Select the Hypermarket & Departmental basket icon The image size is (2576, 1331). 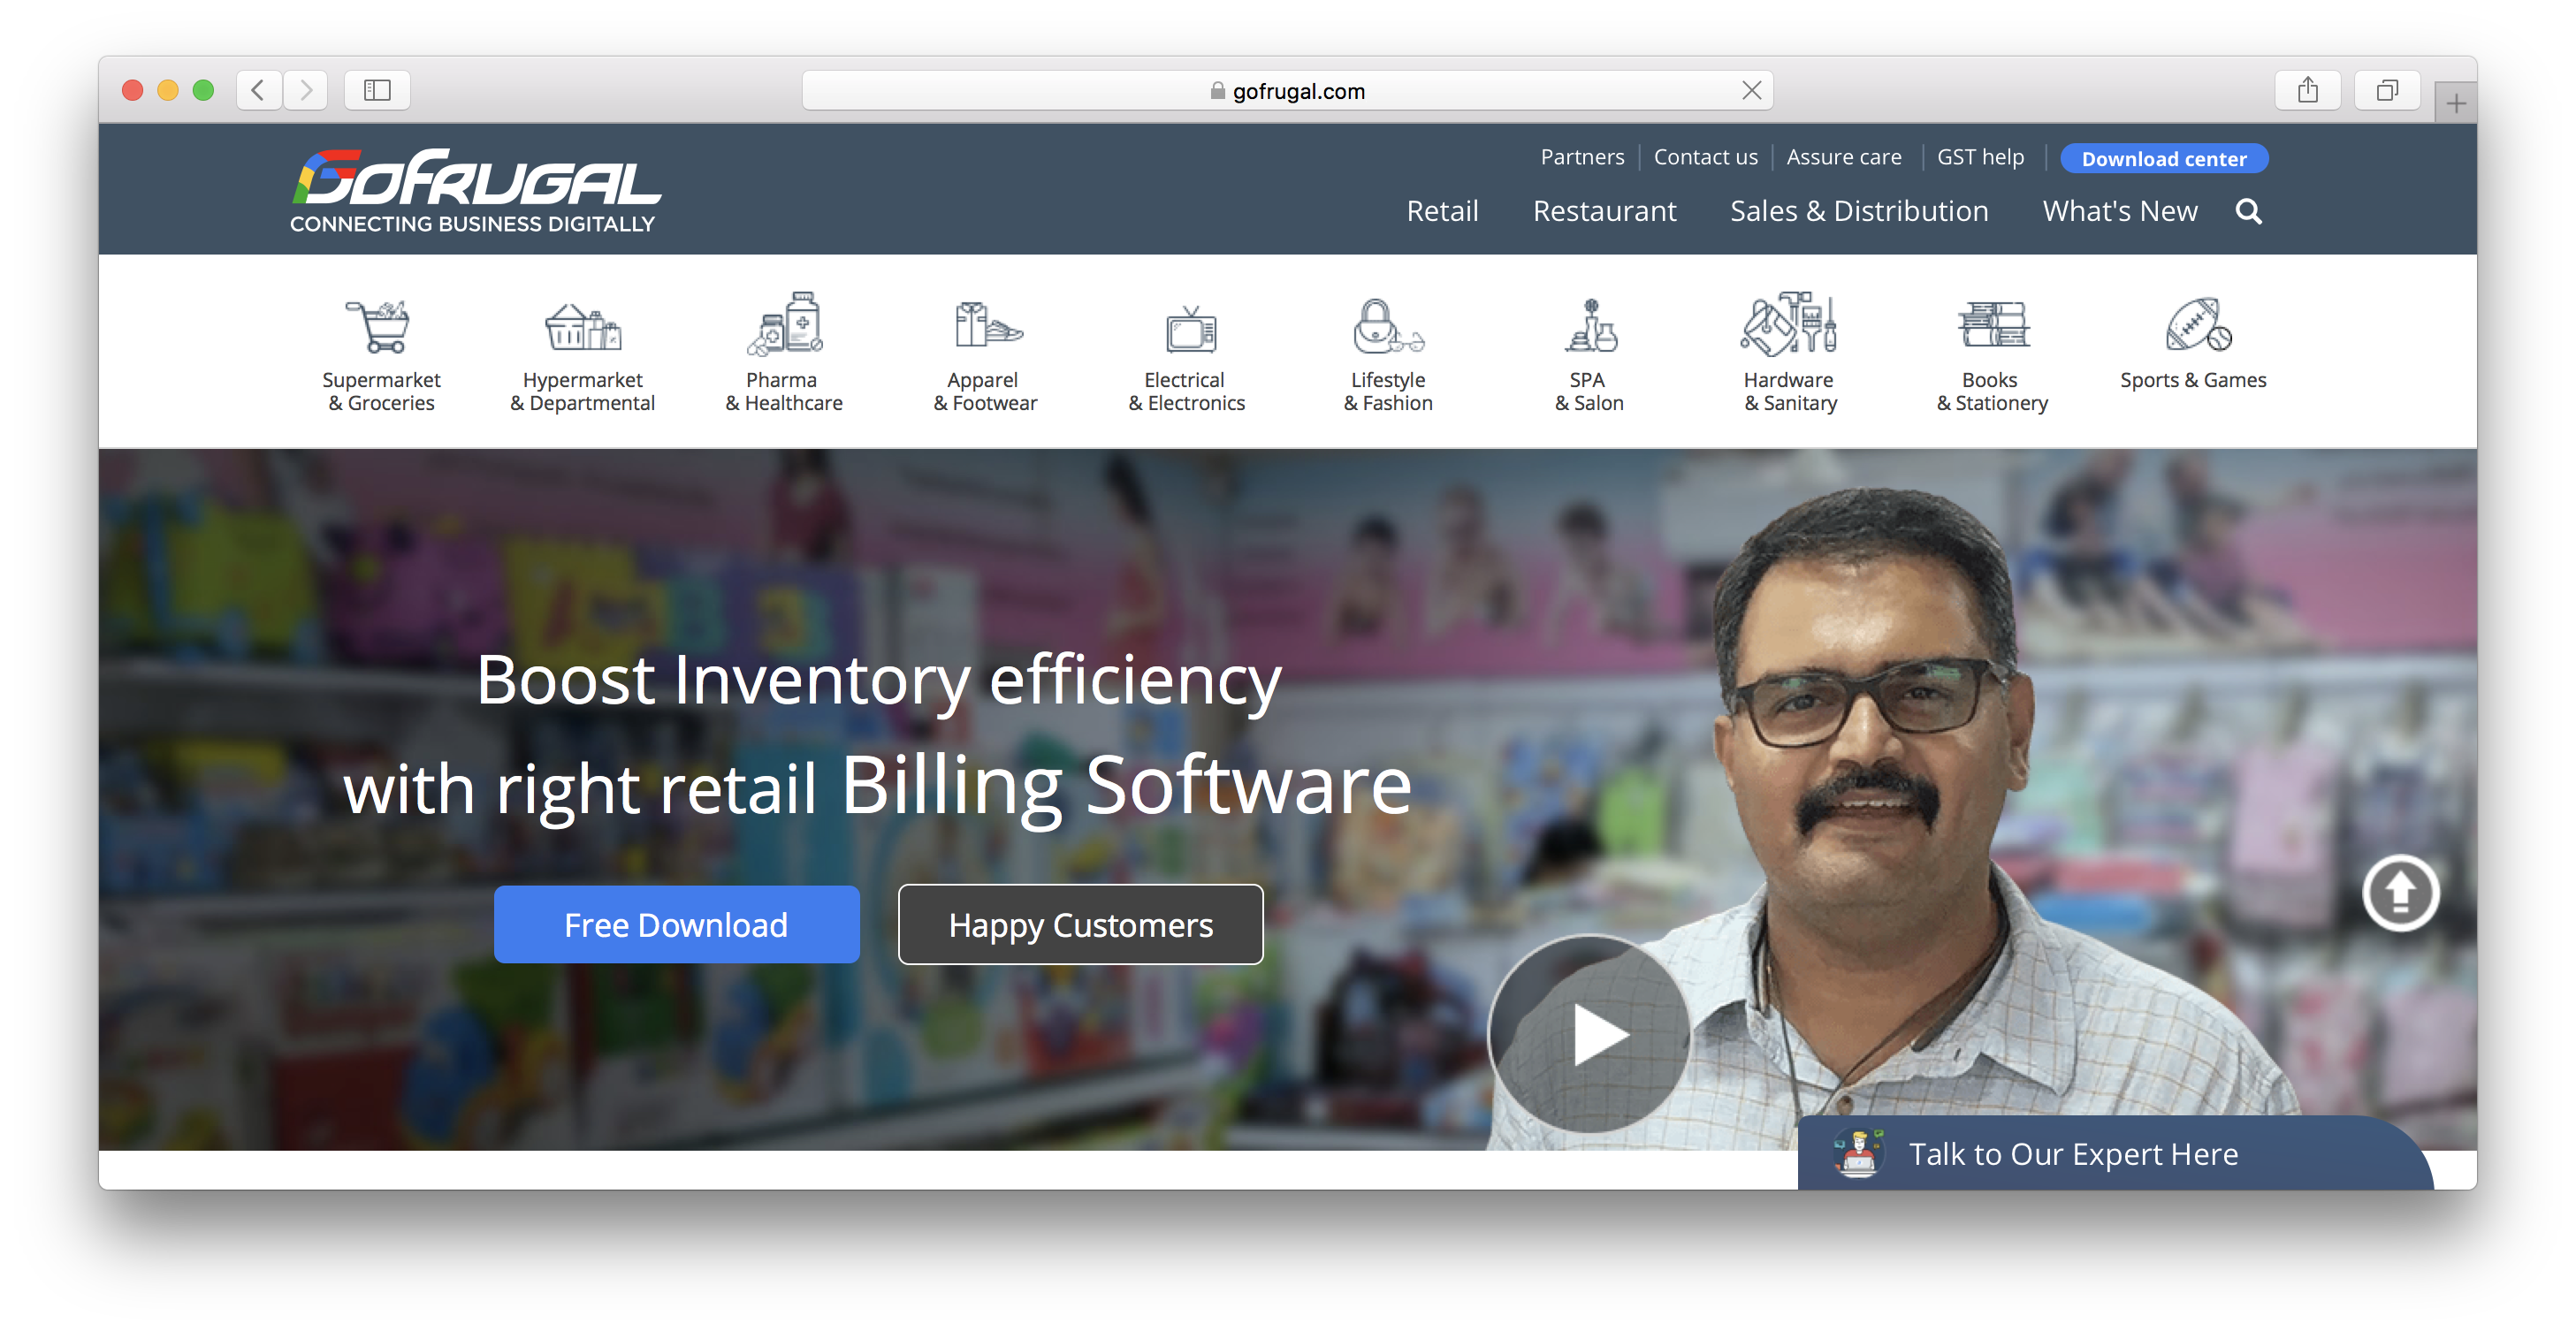tap(582, 327)
